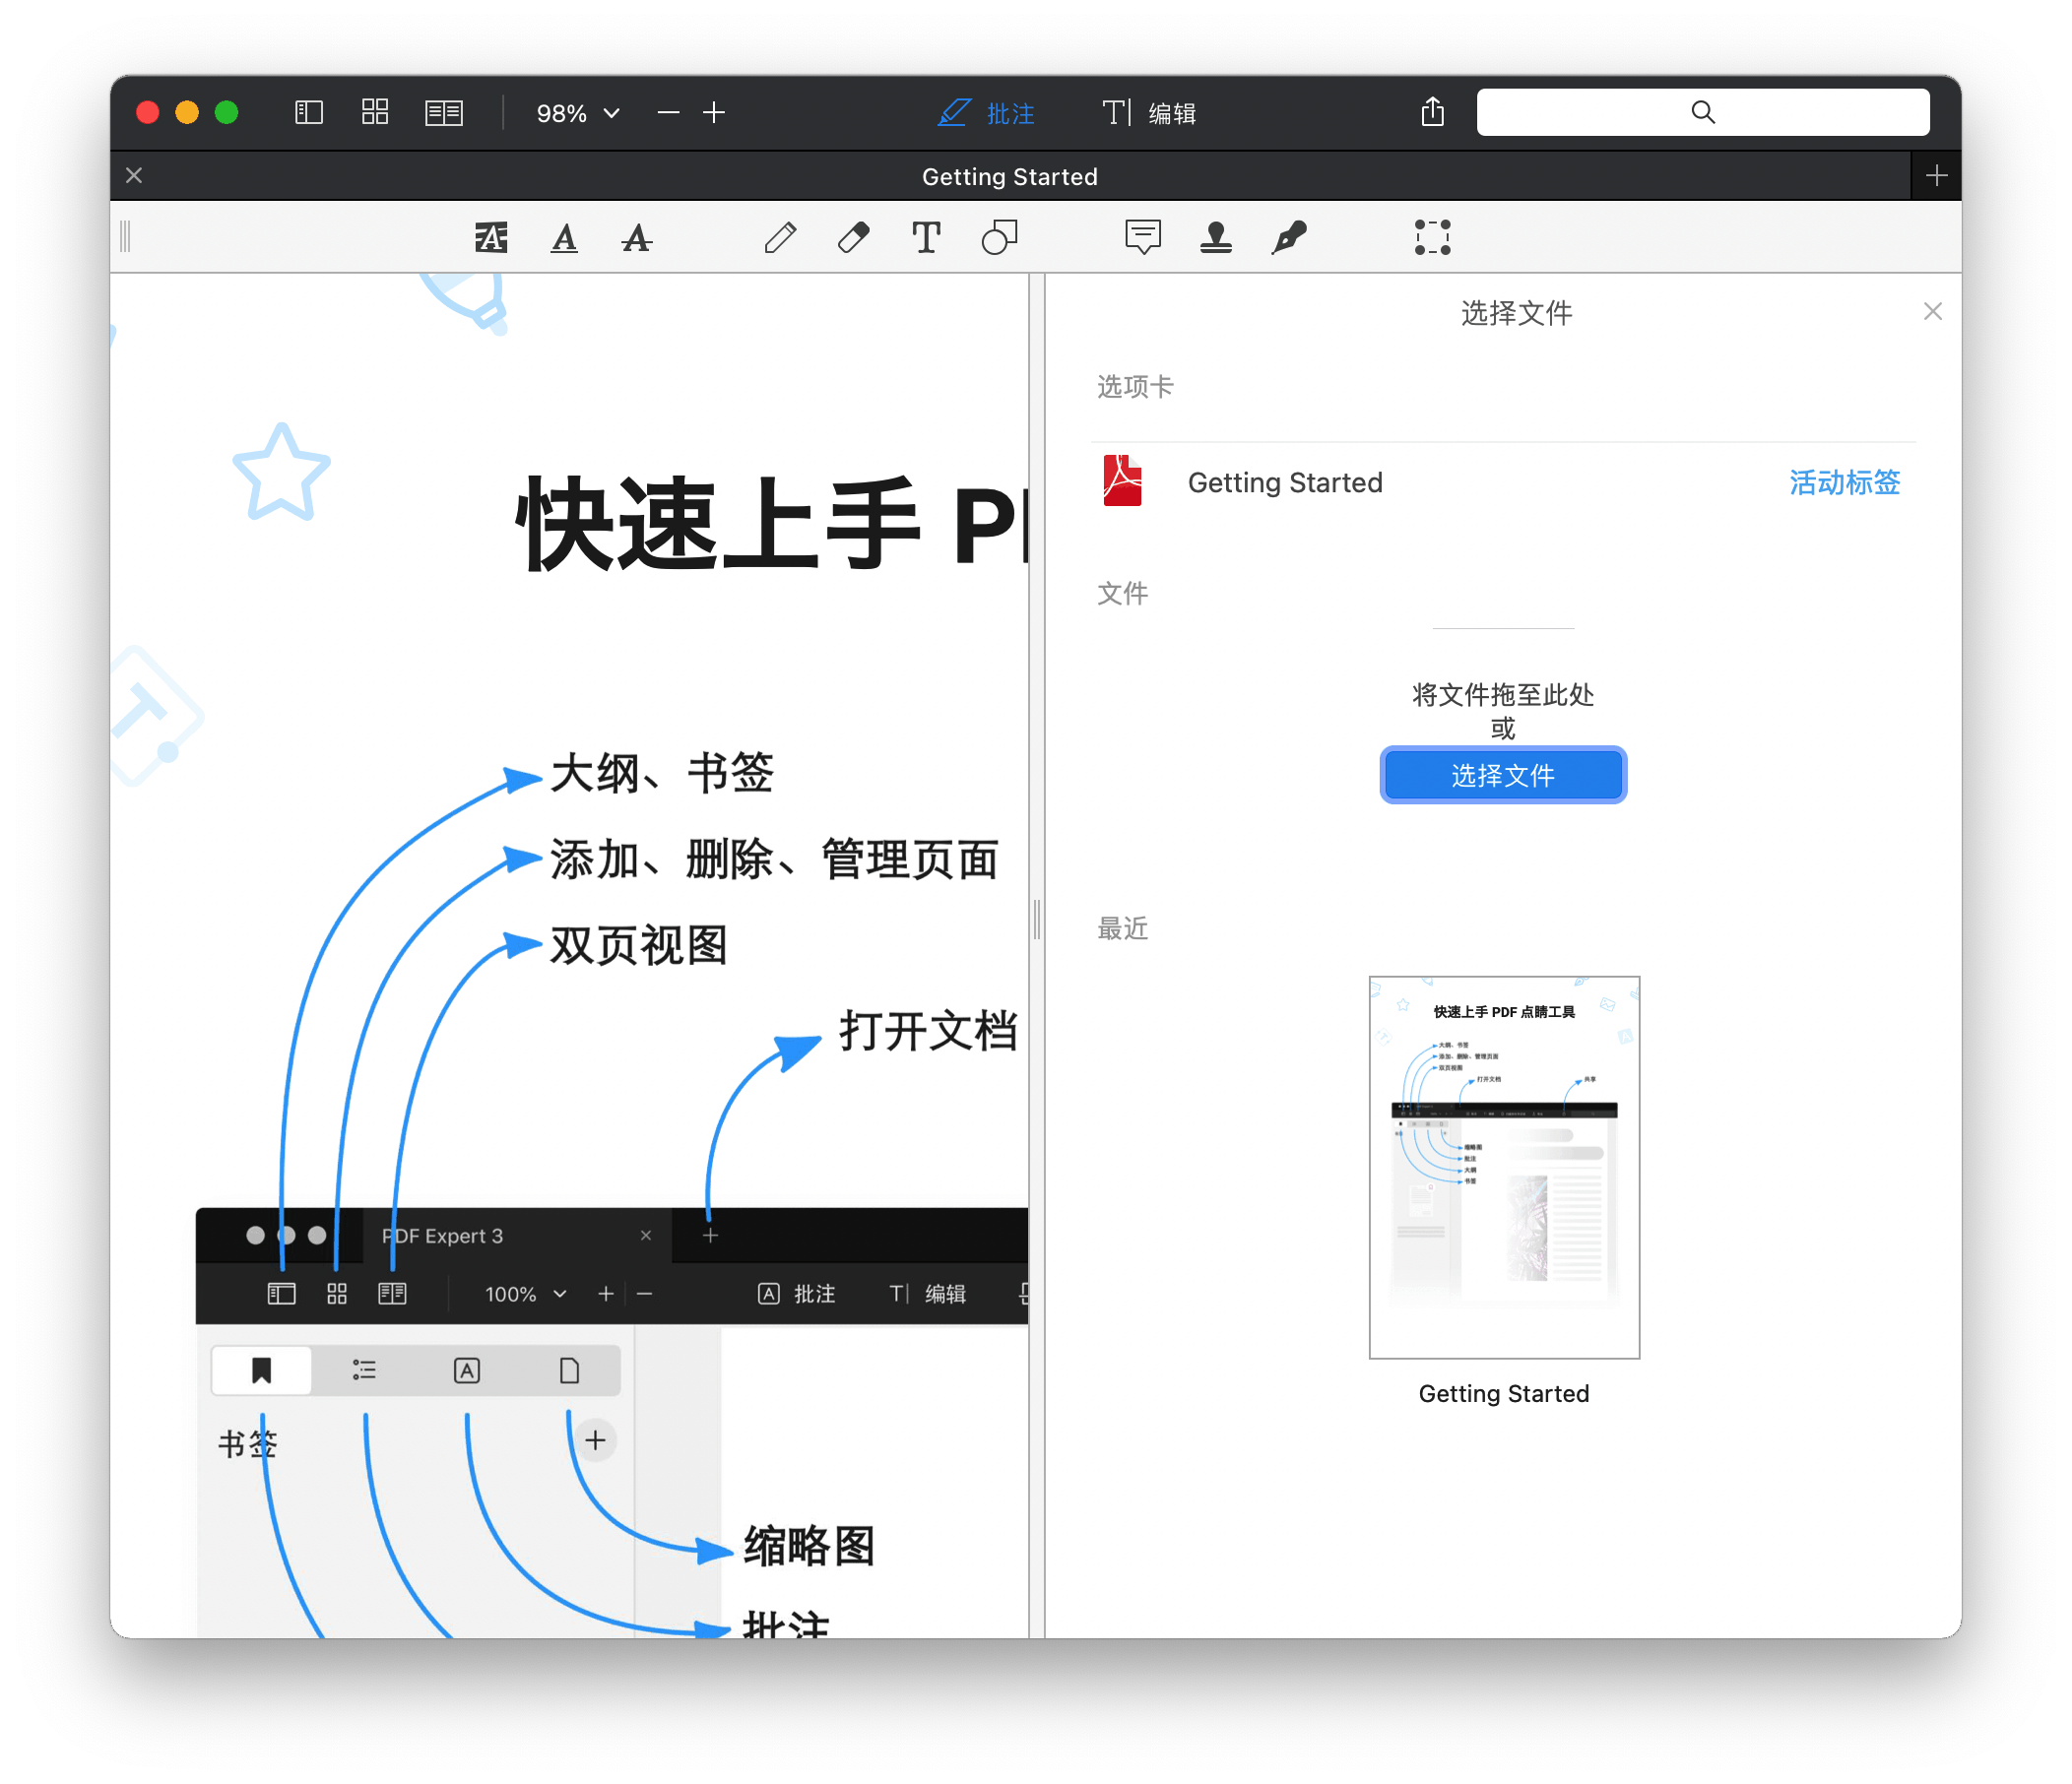Select the eraser tool
Image resolution: width=2072 pixels, height=1784 pixels.
(853, 238)
